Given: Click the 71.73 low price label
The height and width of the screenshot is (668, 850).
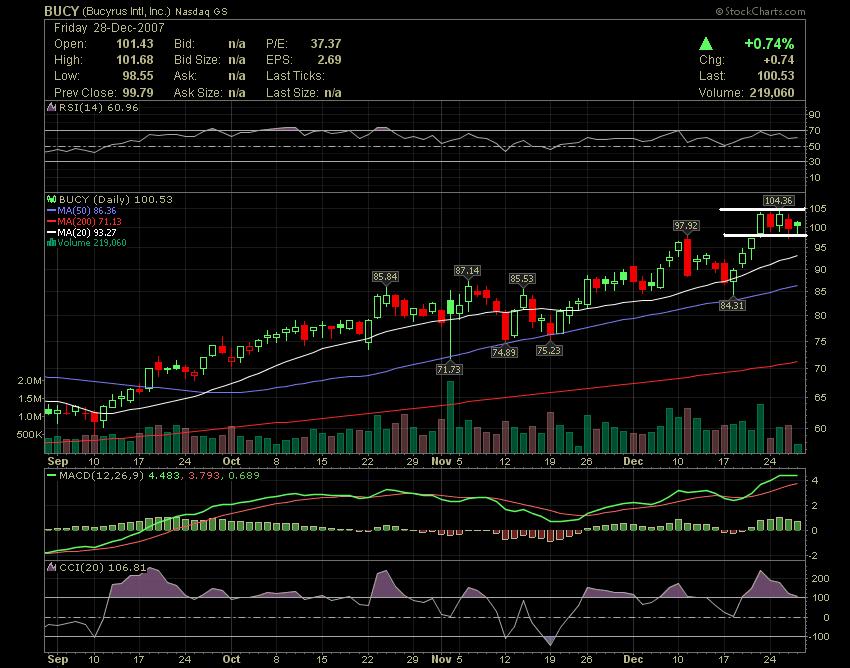Looking at the screenshot, I should point(449,369).
